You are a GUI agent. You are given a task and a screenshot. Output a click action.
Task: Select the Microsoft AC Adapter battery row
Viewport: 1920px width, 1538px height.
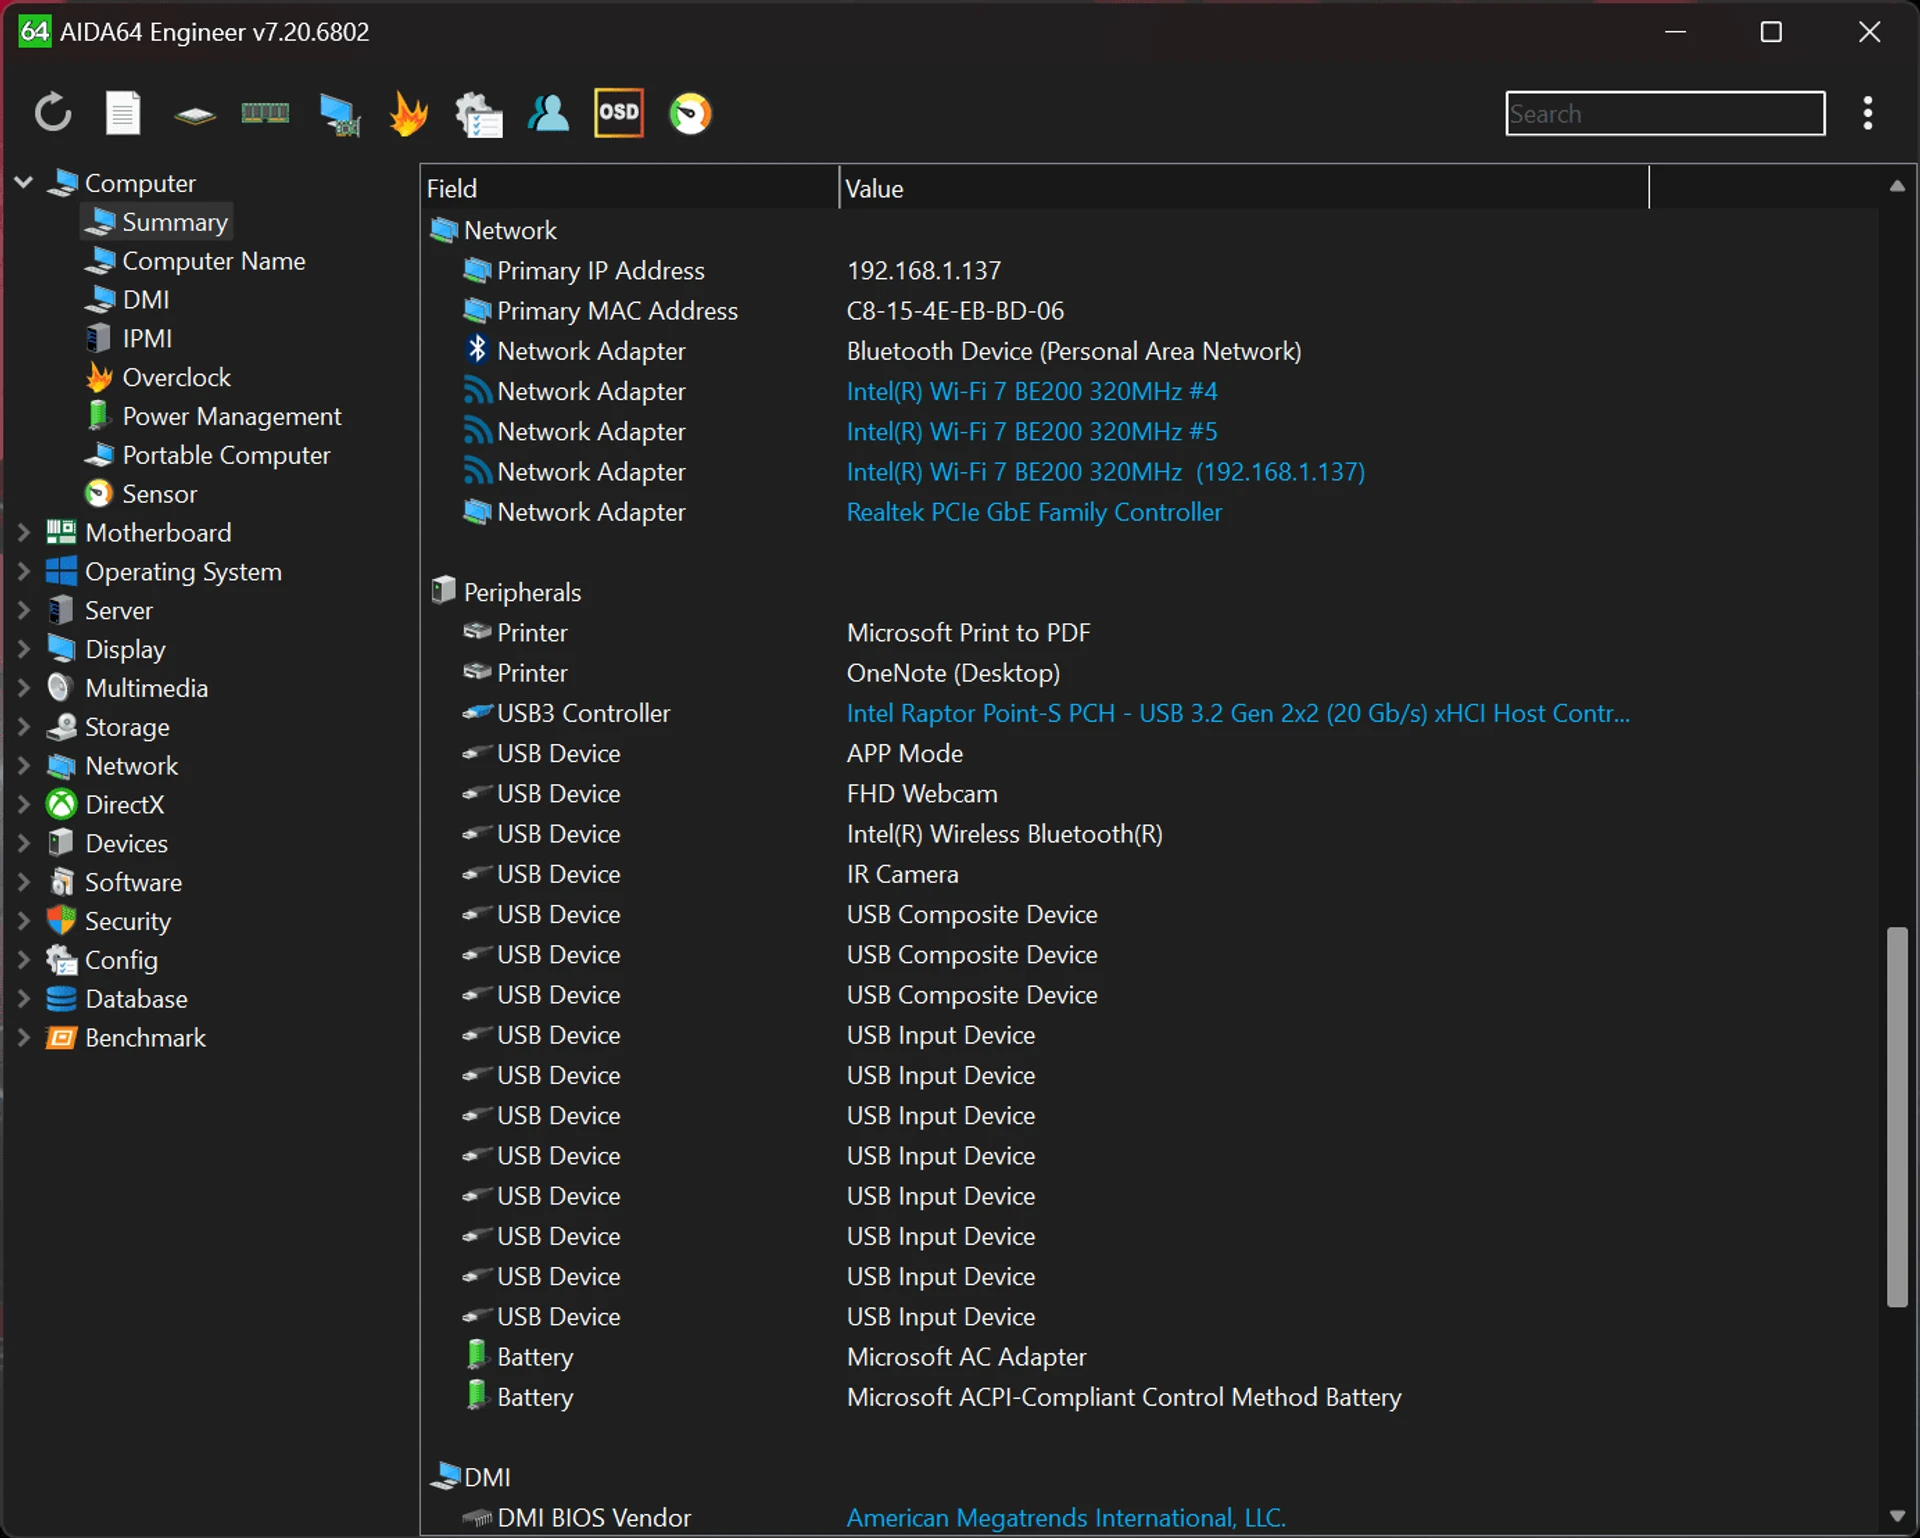pos(1150,1356)
